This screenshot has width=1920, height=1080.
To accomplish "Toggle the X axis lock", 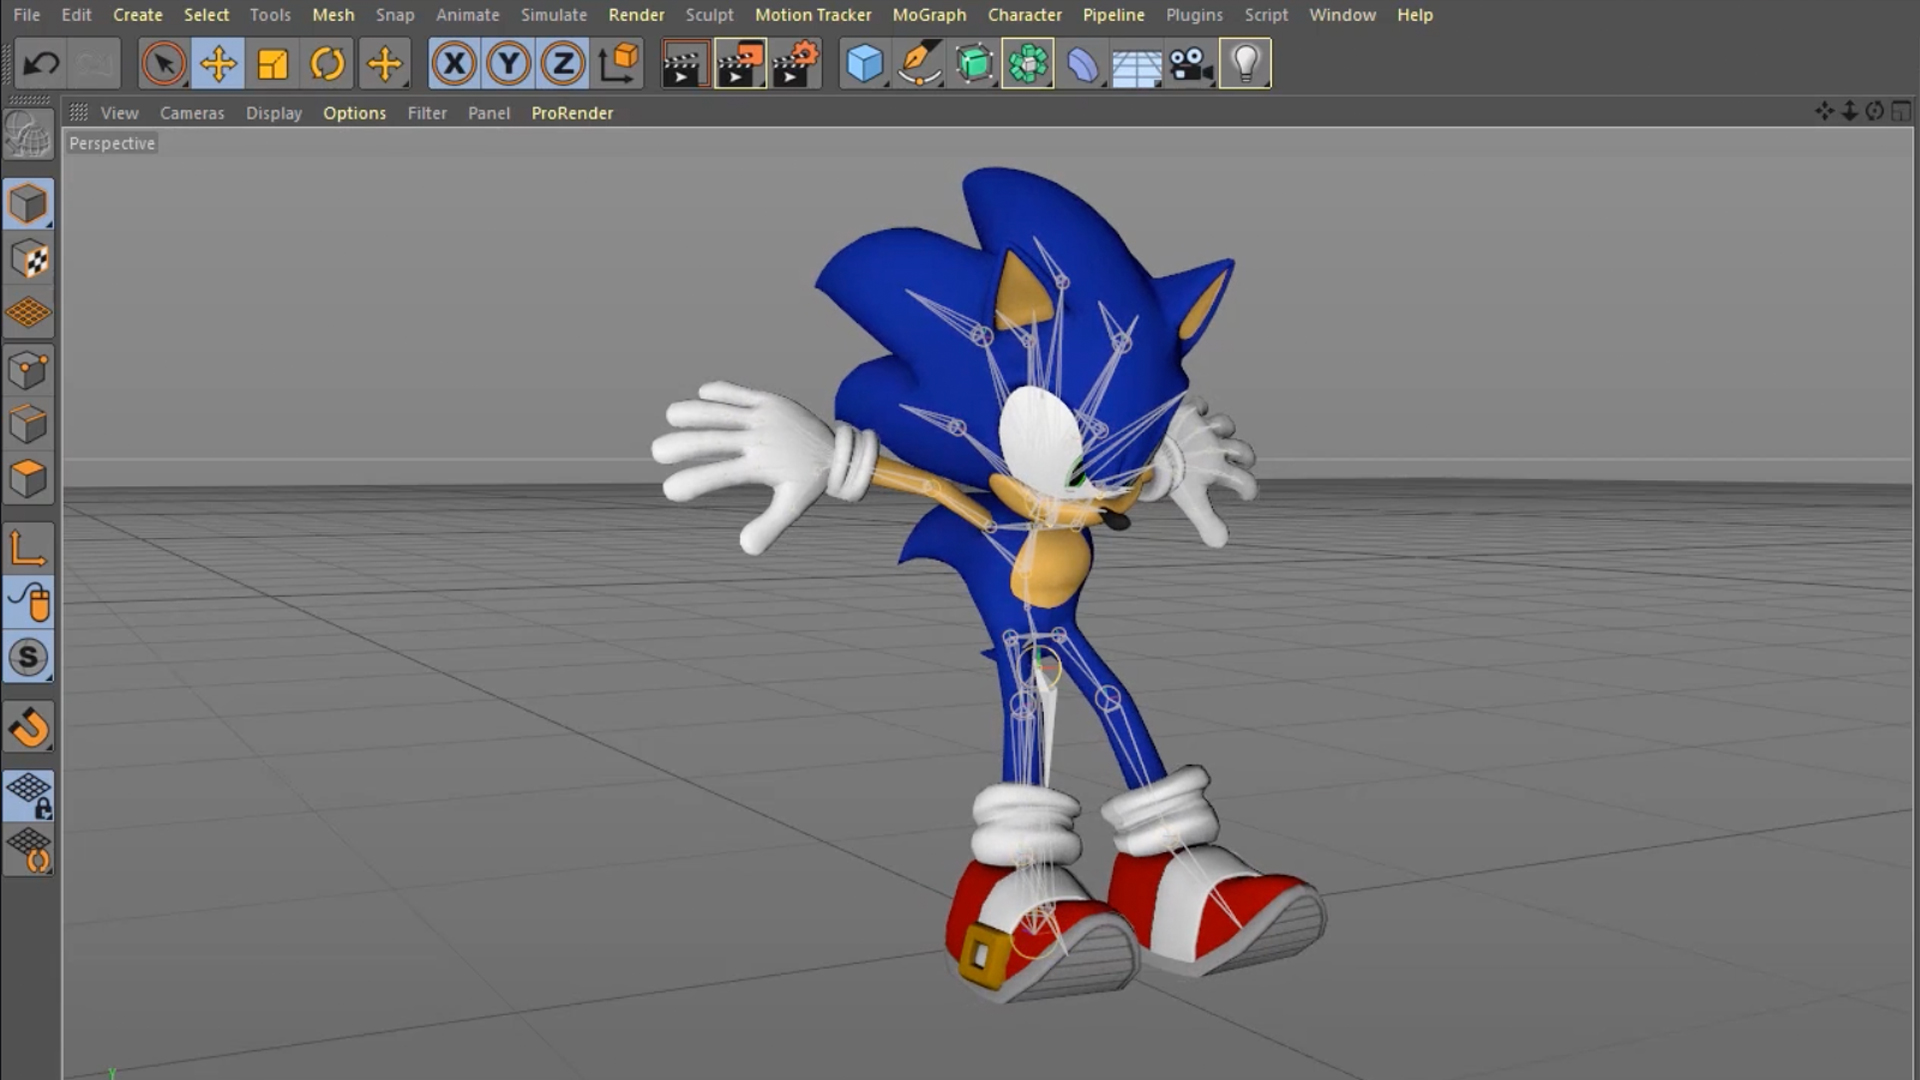I will pos(454,65).
